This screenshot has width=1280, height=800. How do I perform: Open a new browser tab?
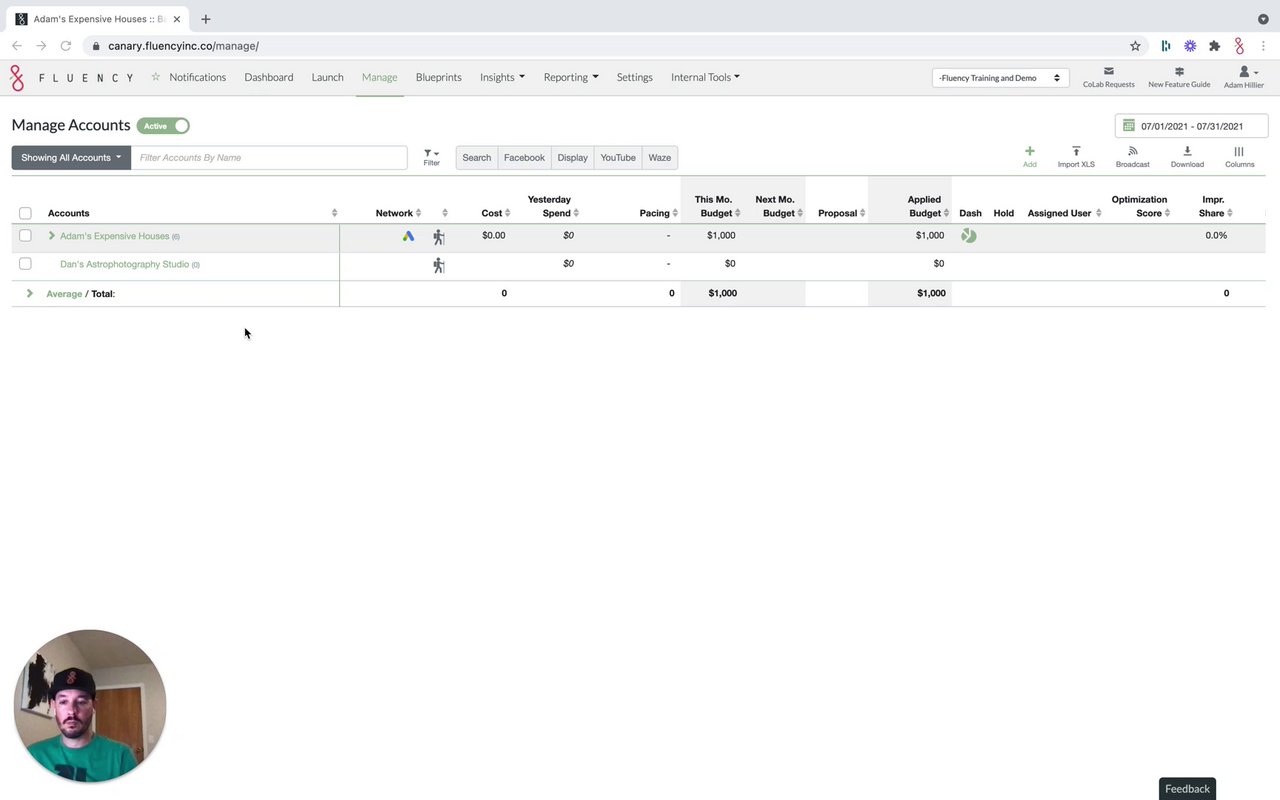206,19
